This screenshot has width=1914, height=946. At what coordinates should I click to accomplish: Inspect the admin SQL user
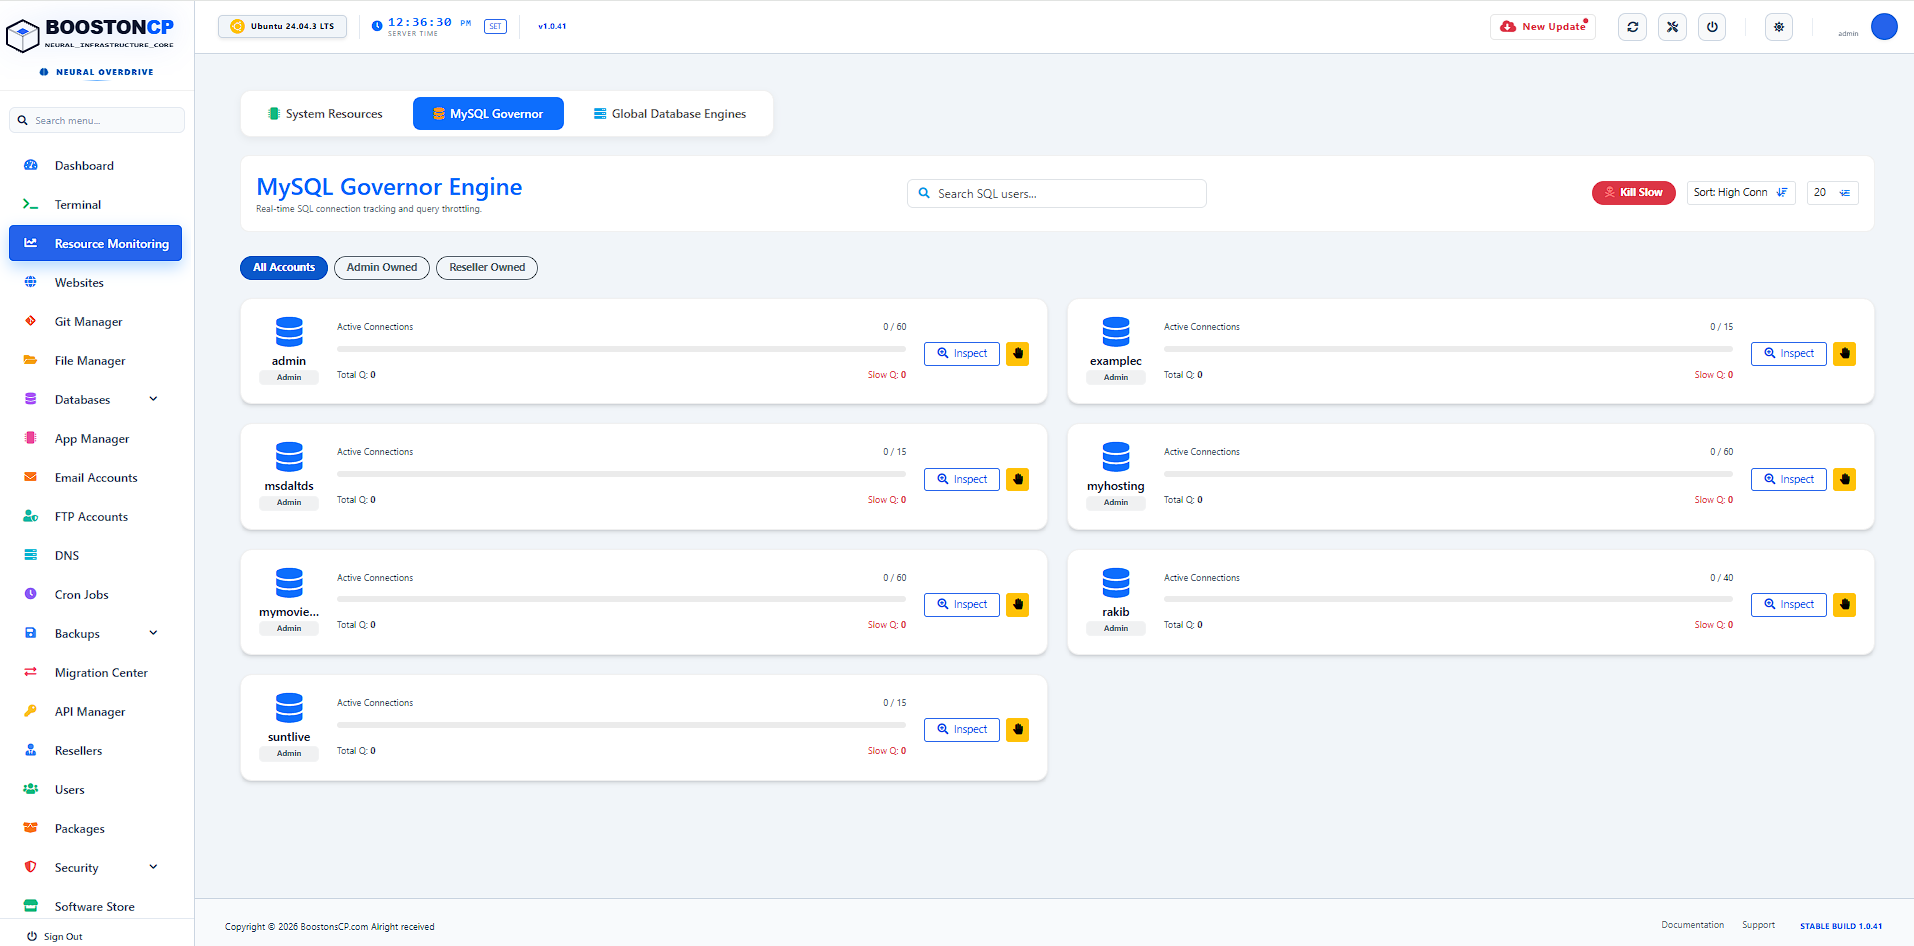(962, 353)
